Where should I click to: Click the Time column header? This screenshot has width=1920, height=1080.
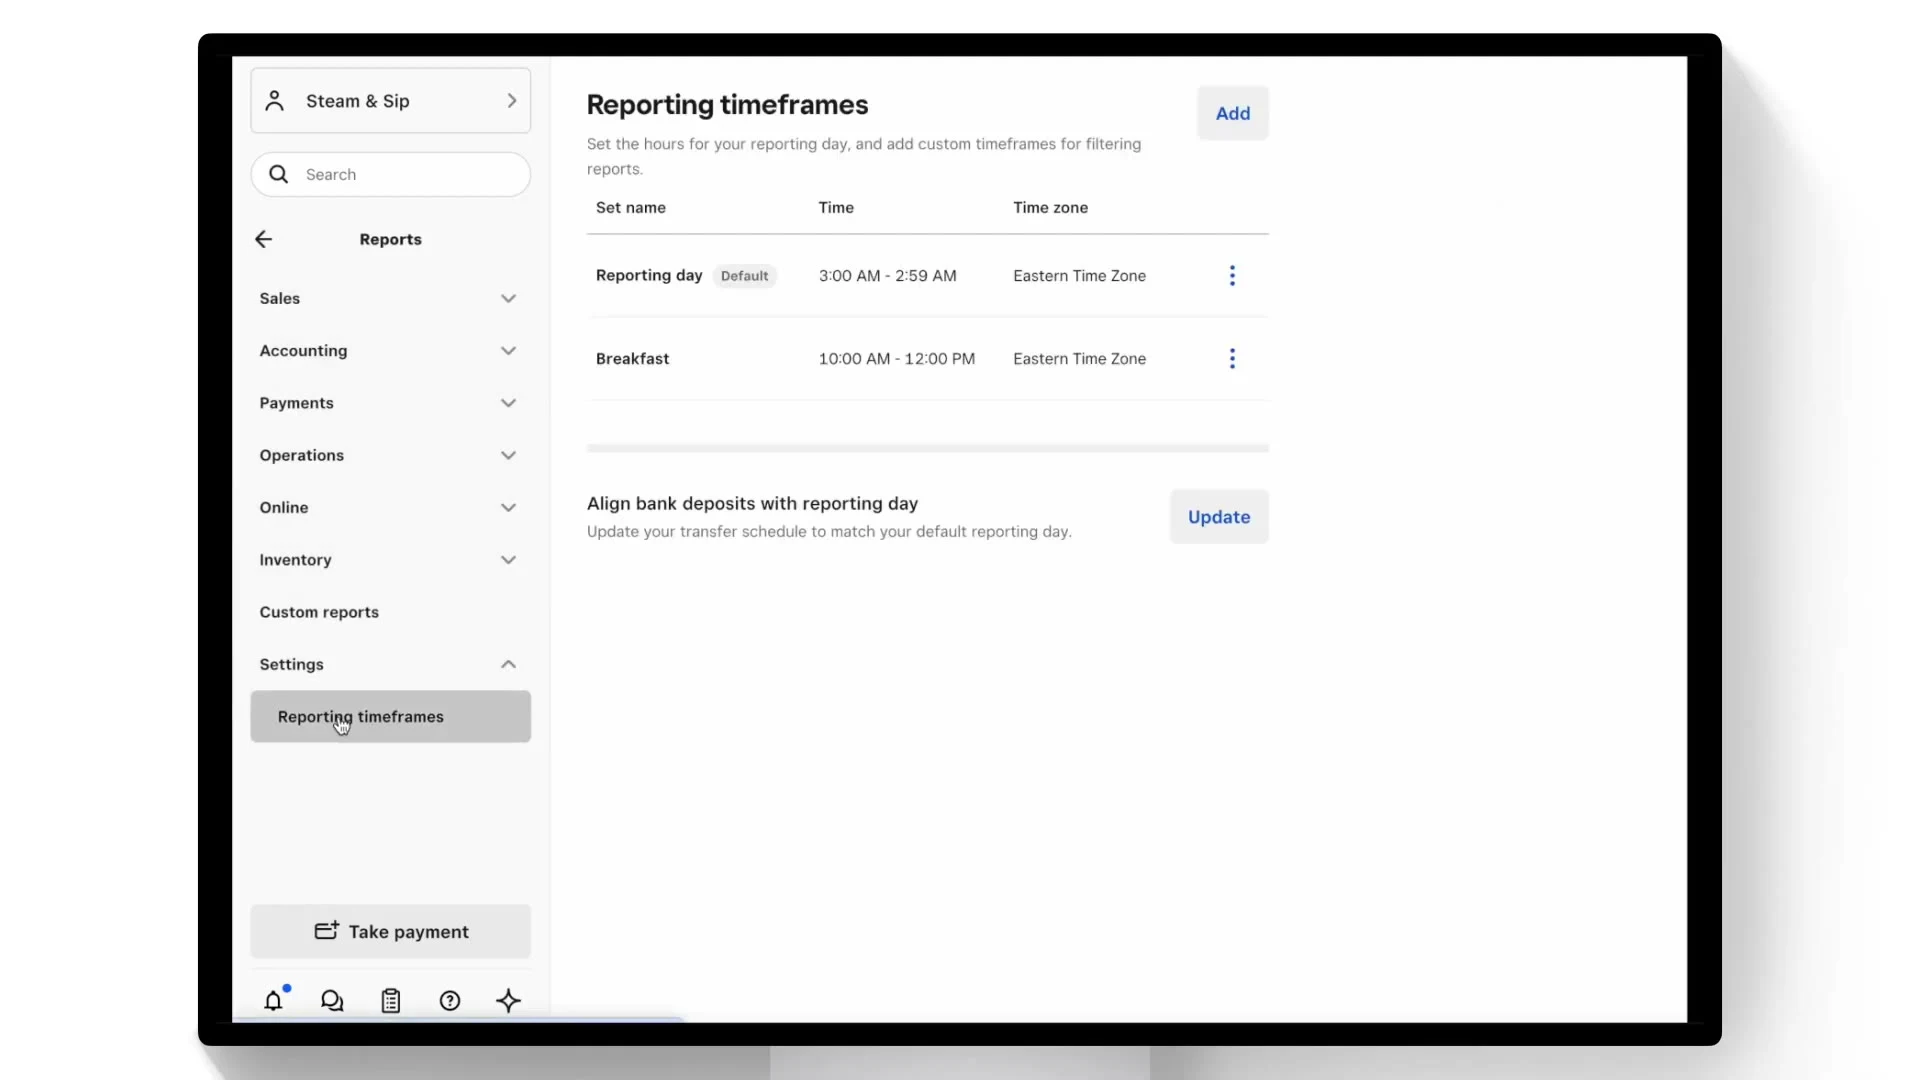click(836, 207)
